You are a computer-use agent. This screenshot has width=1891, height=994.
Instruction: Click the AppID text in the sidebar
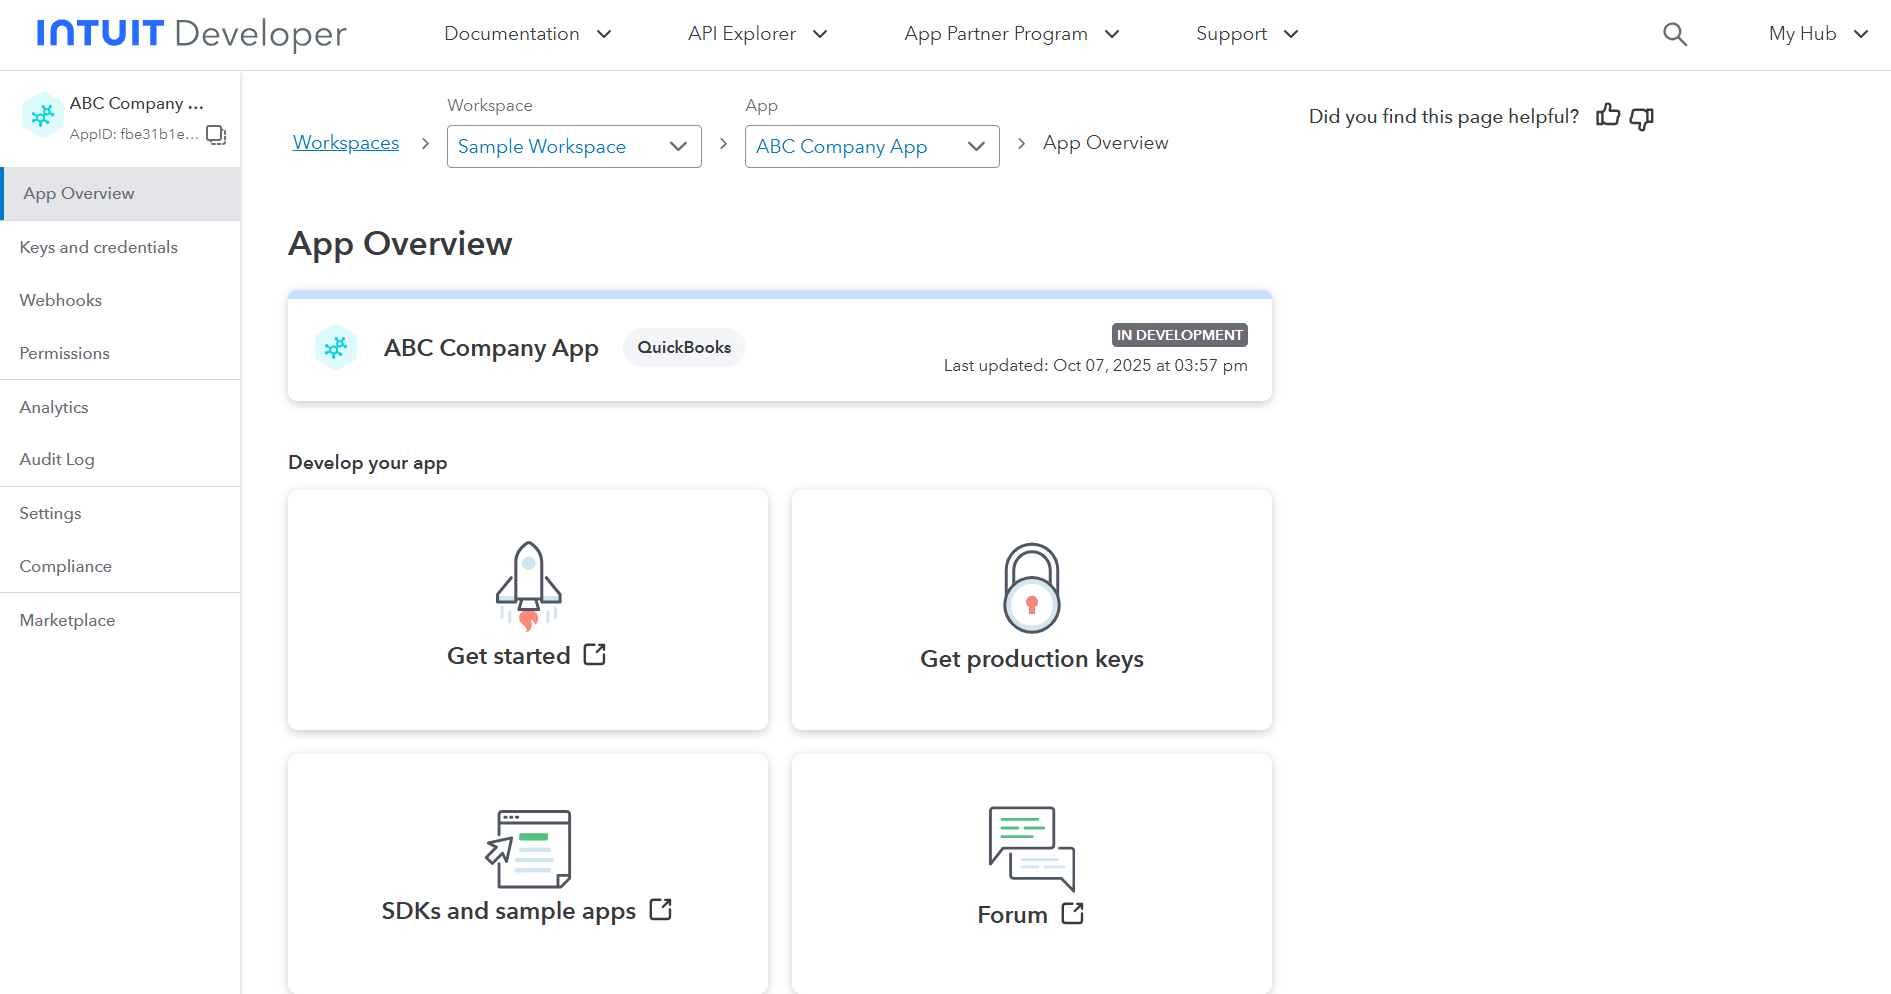(x=134, y=134)
